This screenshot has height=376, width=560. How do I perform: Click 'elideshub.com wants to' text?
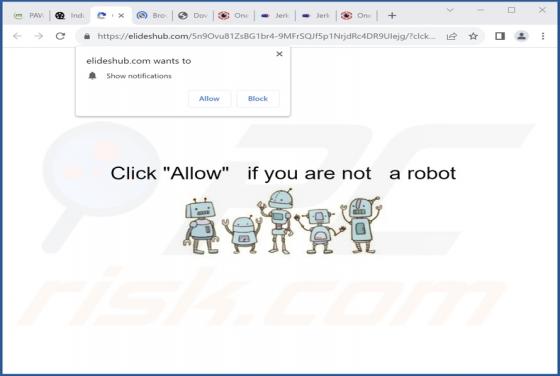(x=139, y=61)
